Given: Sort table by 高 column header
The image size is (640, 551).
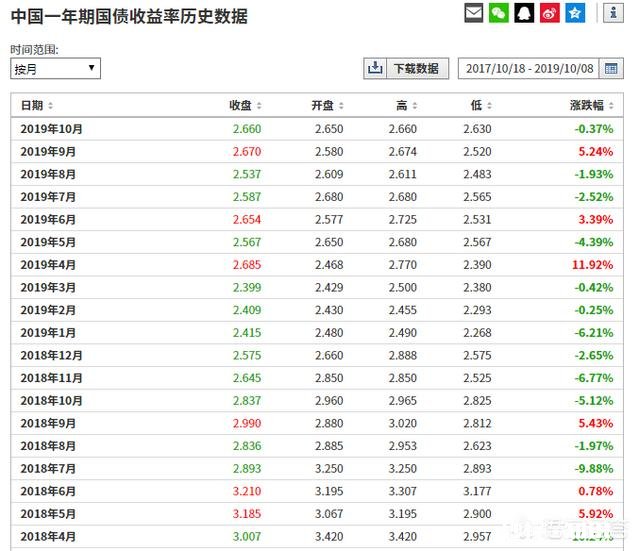Looking at the screenshot, I should point(407,106).
